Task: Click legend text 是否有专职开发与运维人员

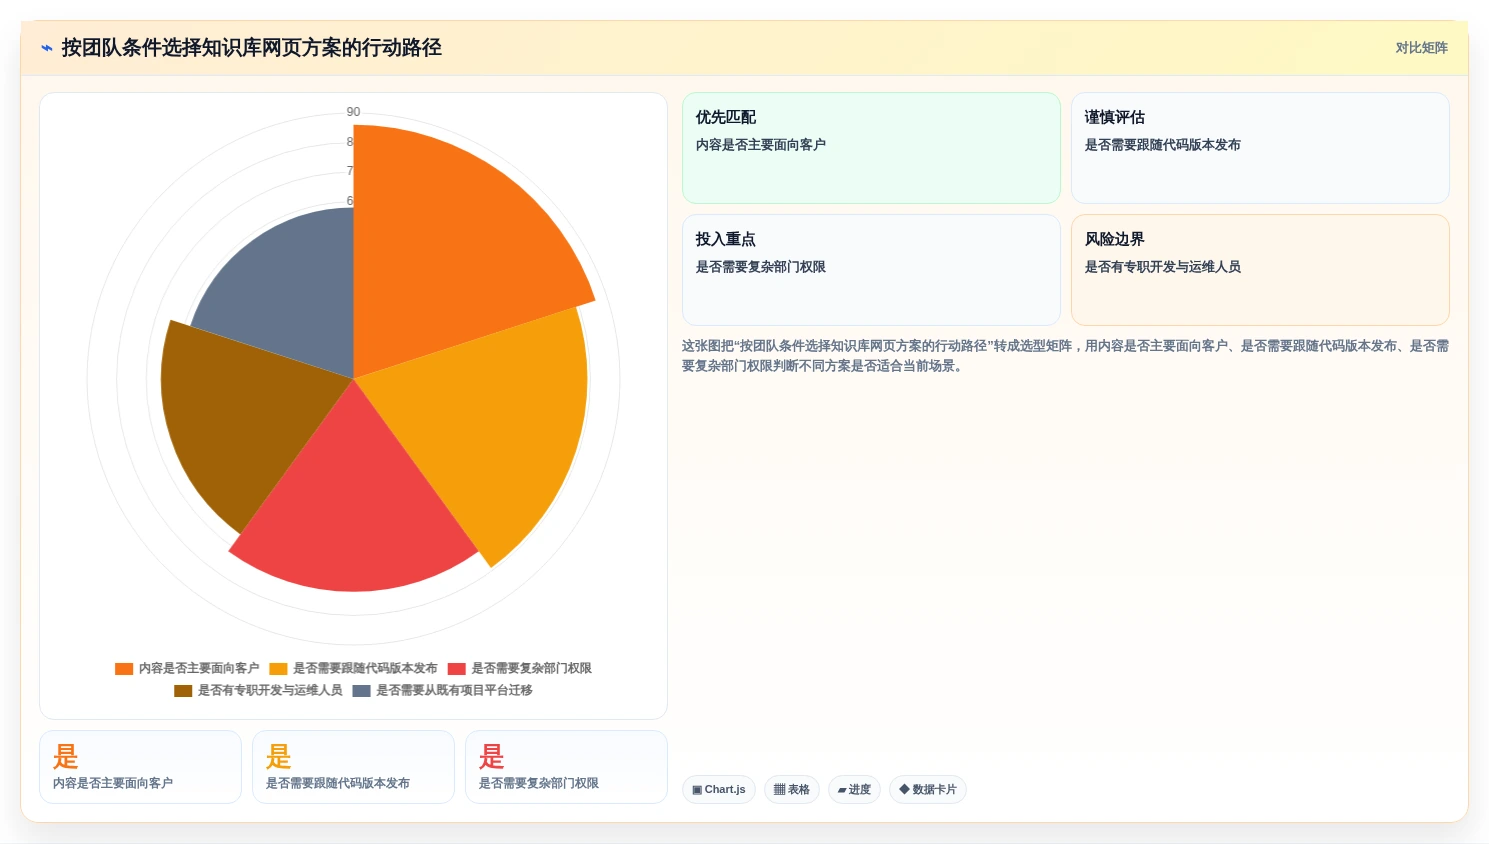Action: [x=270, y=691]
